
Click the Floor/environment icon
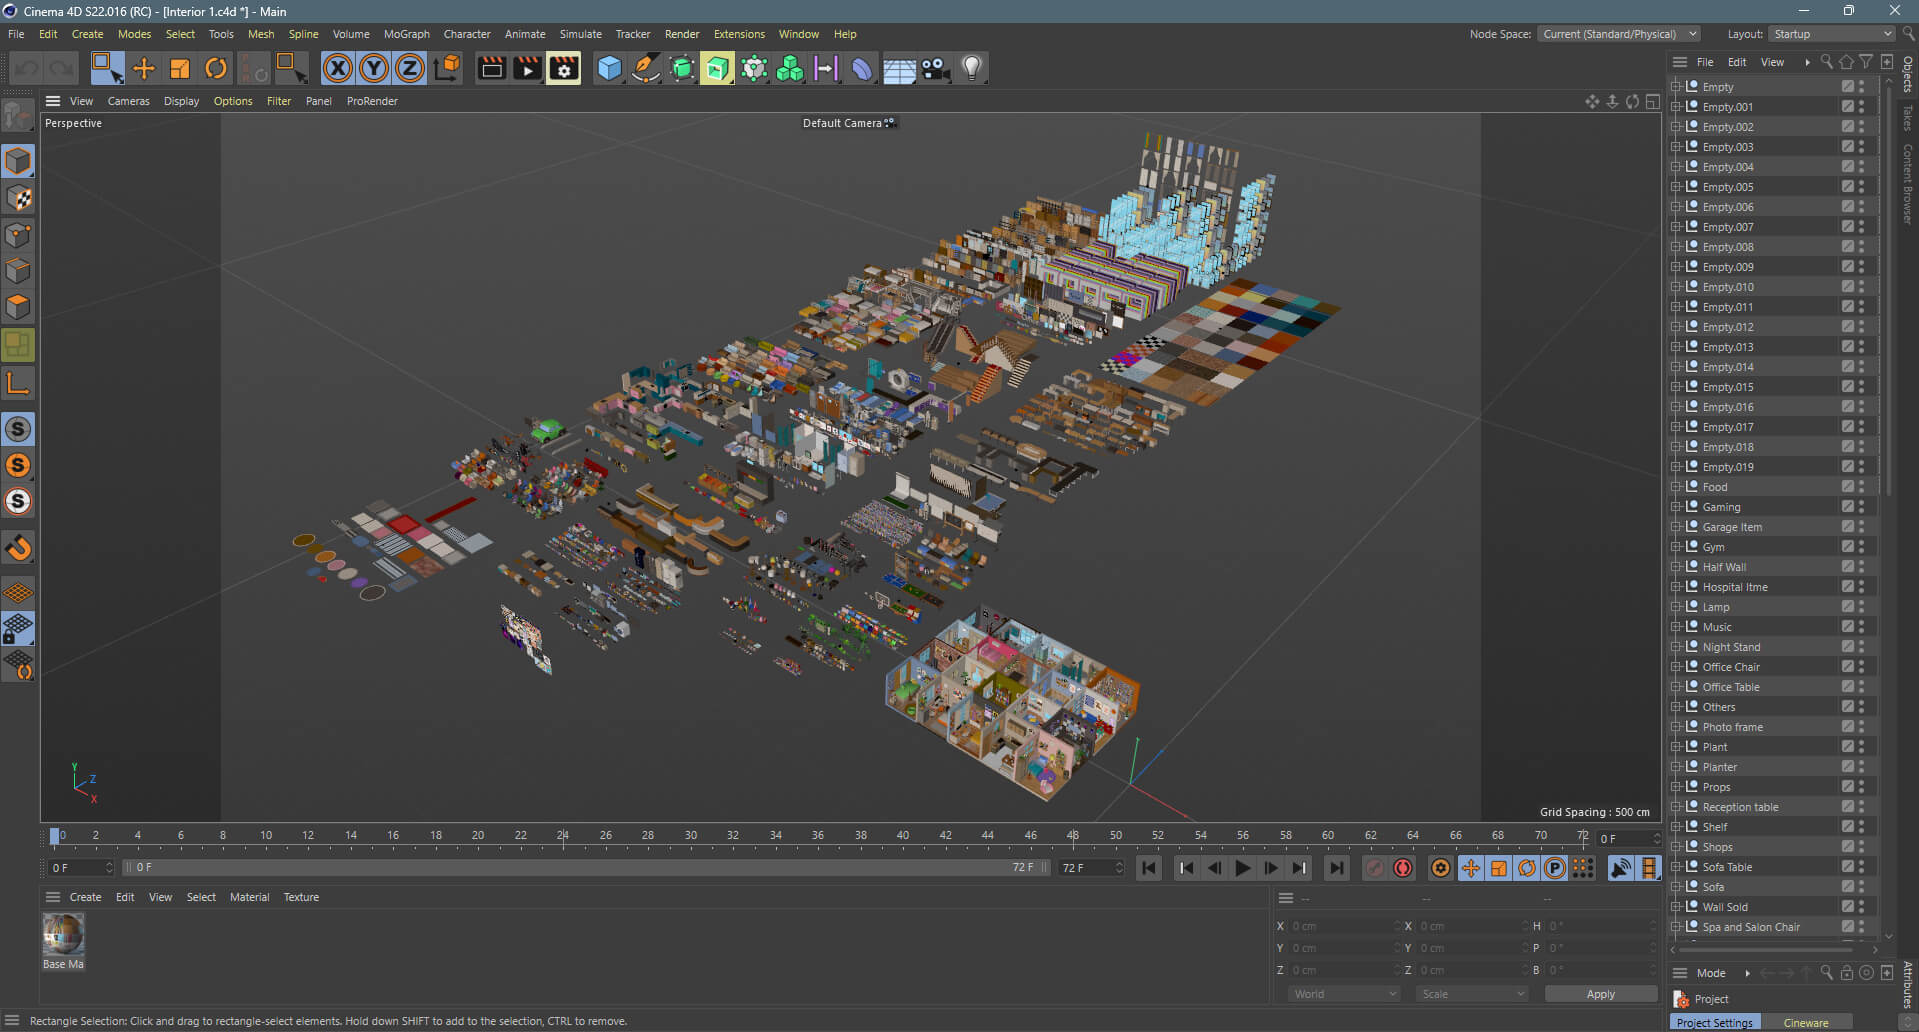coord(899,68)
